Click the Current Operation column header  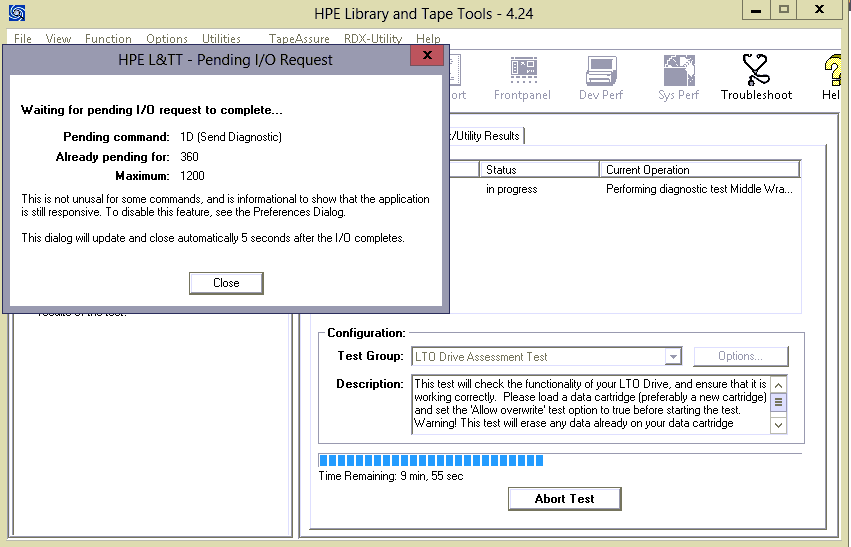coord(700,170)
